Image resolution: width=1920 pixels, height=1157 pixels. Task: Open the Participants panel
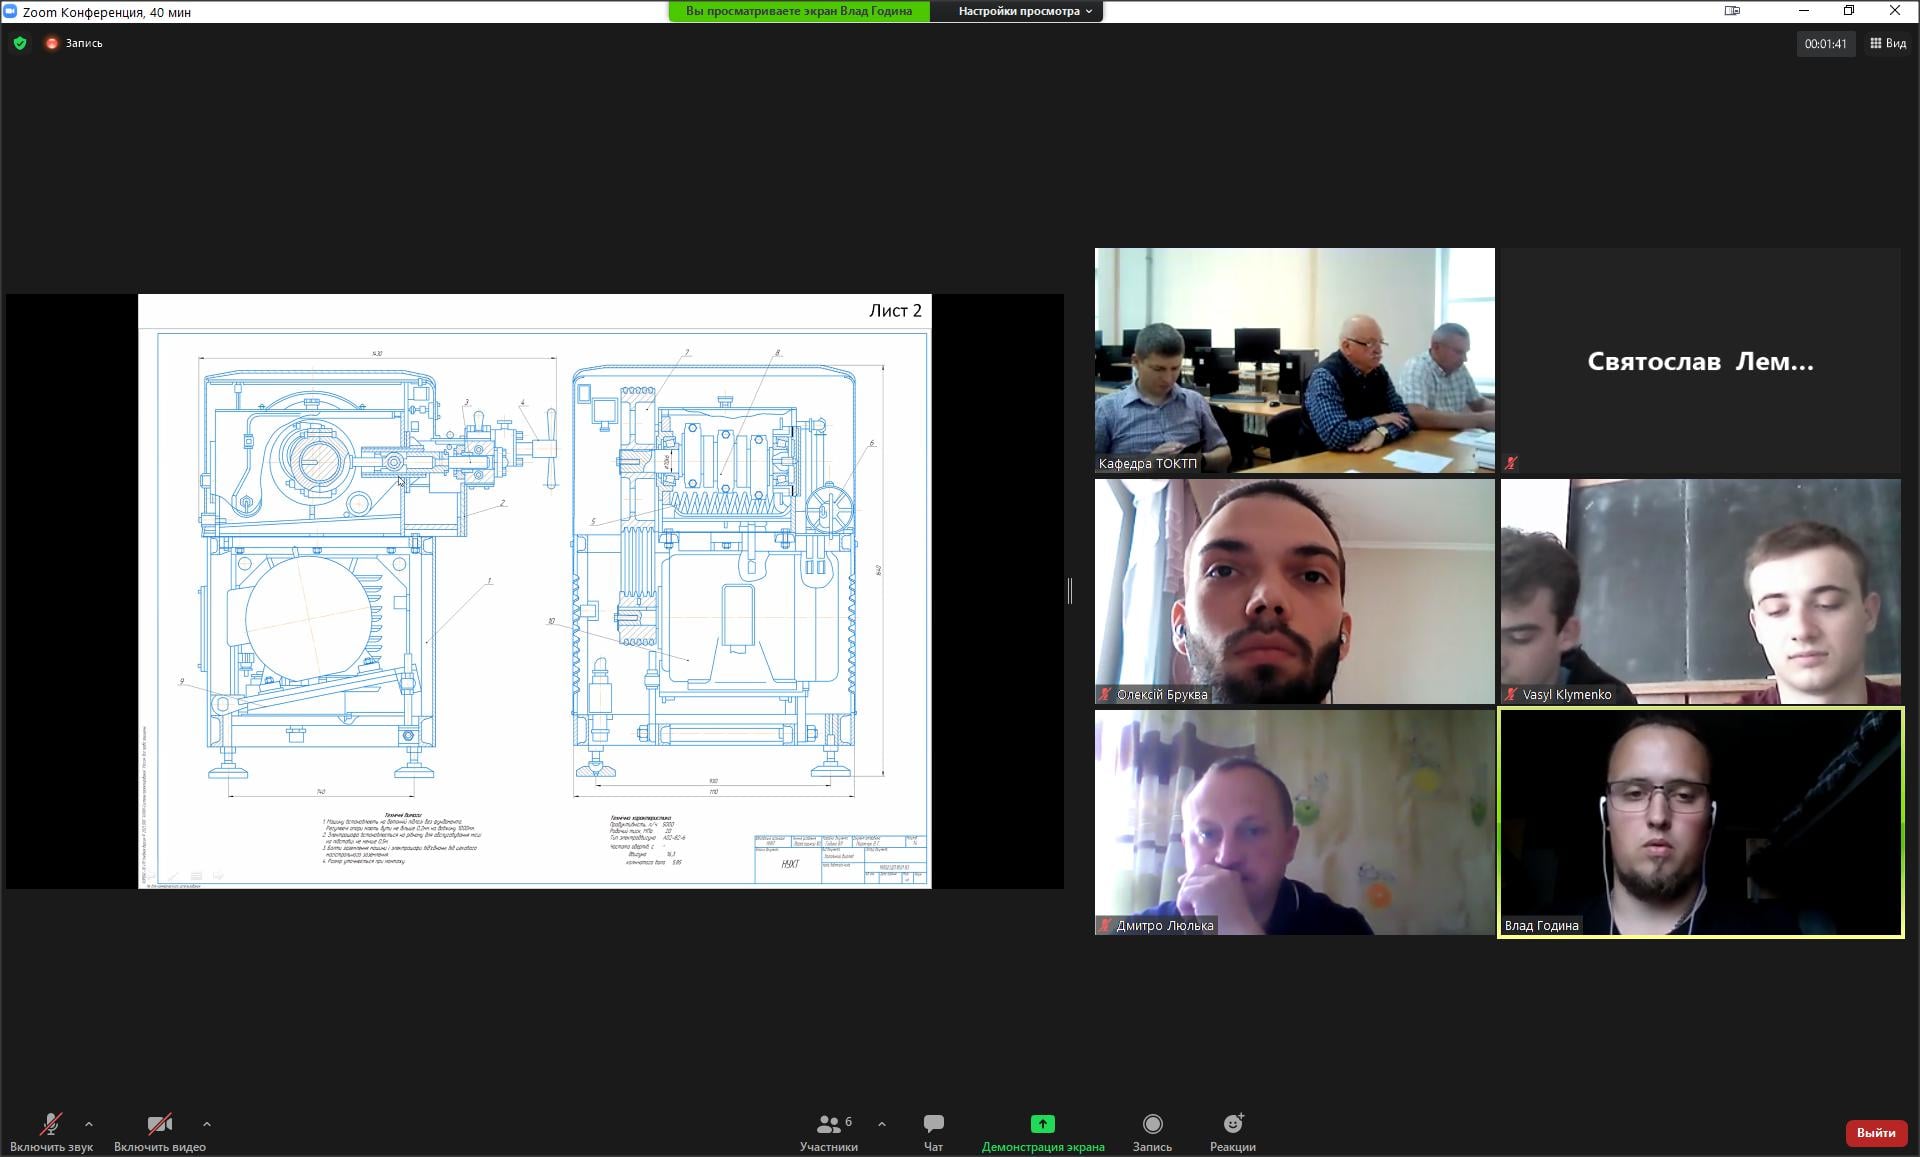click(828, 1132)
